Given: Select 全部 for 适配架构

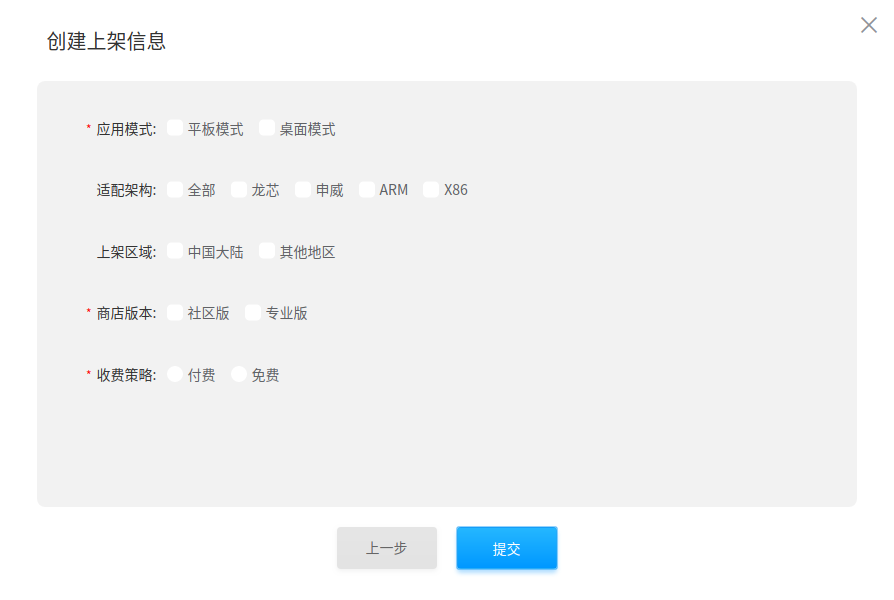Looking at the screenshot, I should click(x=175, y=189).
